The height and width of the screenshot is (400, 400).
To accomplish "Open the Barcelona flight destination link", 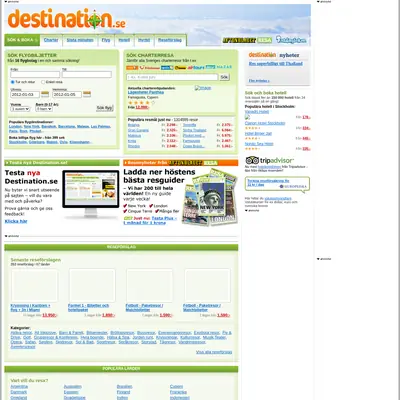I will [67, 127].
